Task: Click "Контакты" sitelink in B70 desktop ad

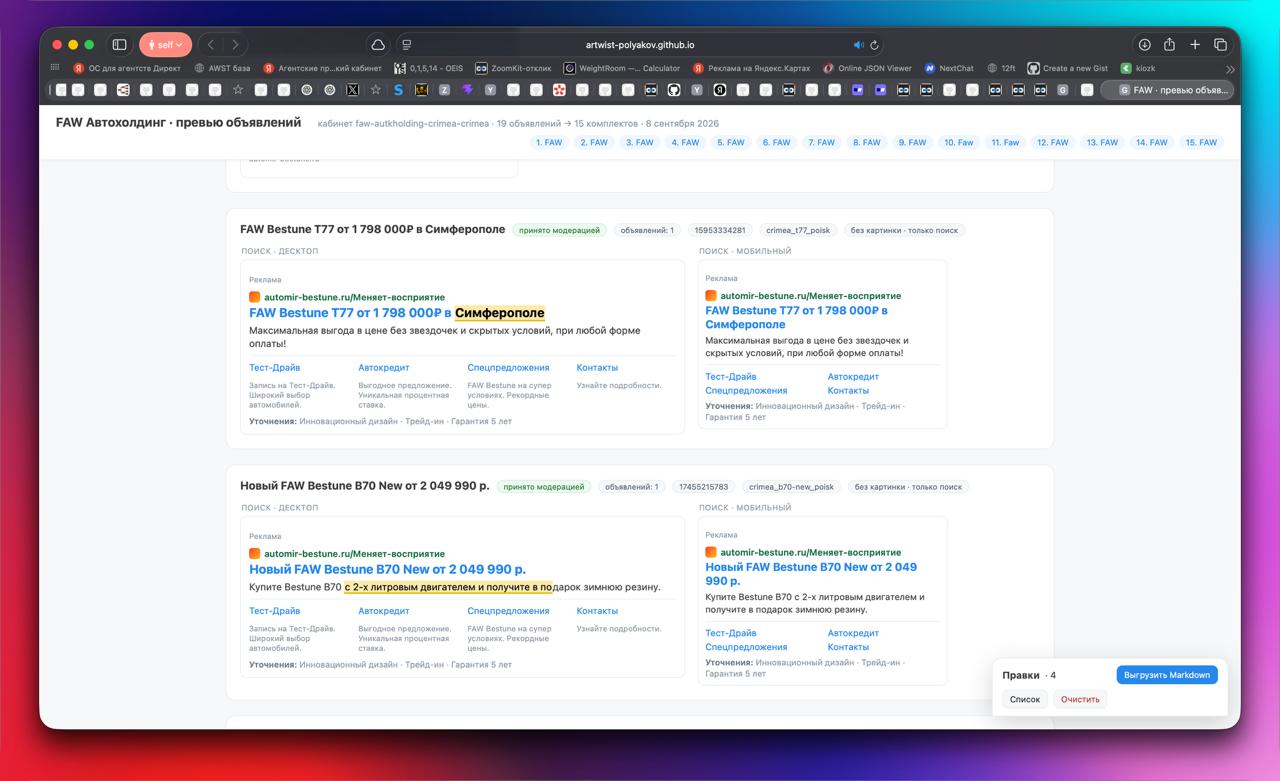Action: click(x=597, y=610)
